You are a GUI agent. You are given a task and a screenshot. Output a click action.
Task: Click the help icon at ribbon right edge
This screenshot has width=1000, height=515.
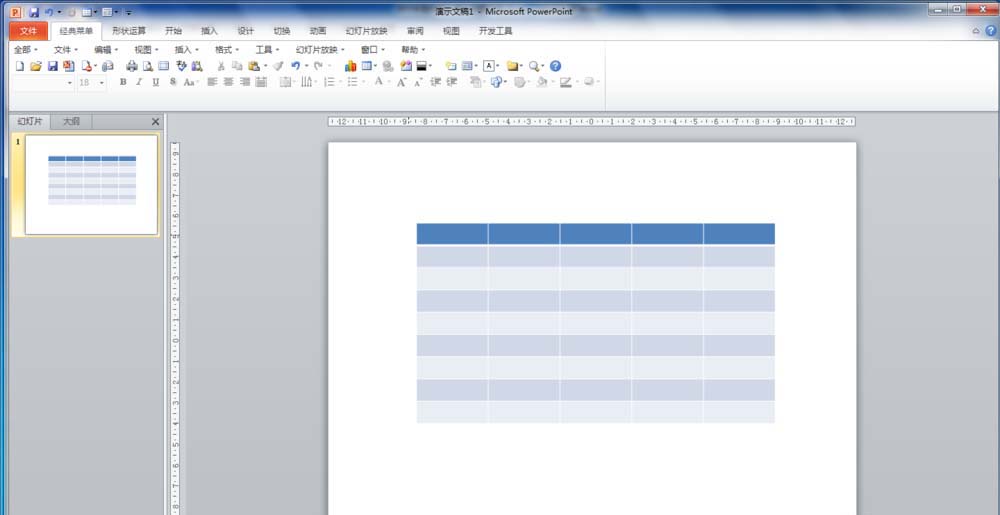coord(990,31)
